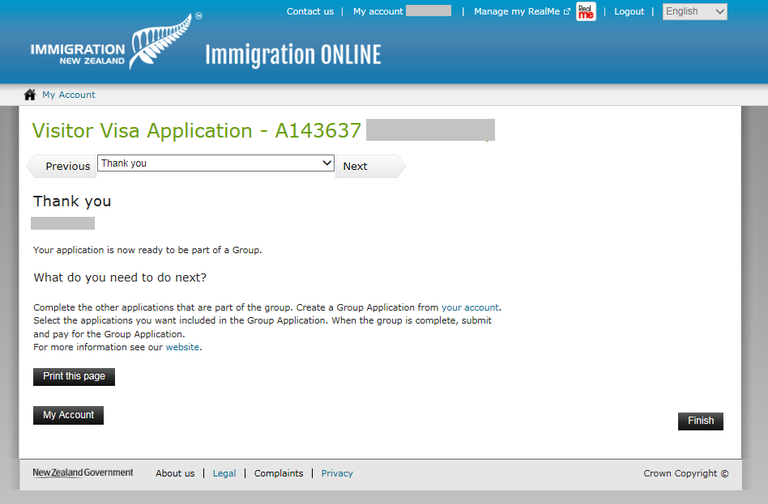Viewport: 768px width, 504px height.
Task: Open the 'website' link for more information
Action: pyautogui.click(x=183, y=347)
